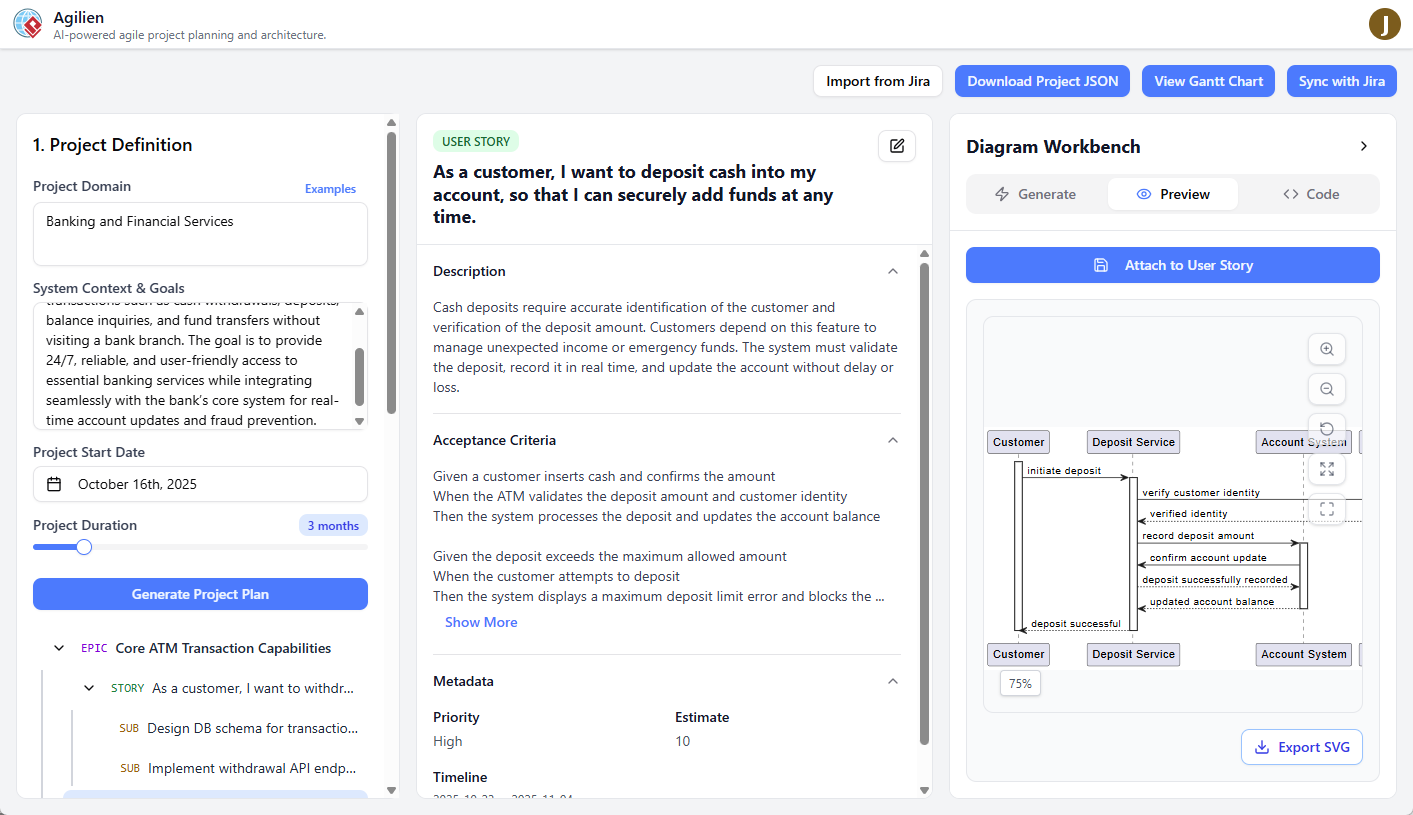
Task: Click Generate Project Plan
Action: pos(199,594)
